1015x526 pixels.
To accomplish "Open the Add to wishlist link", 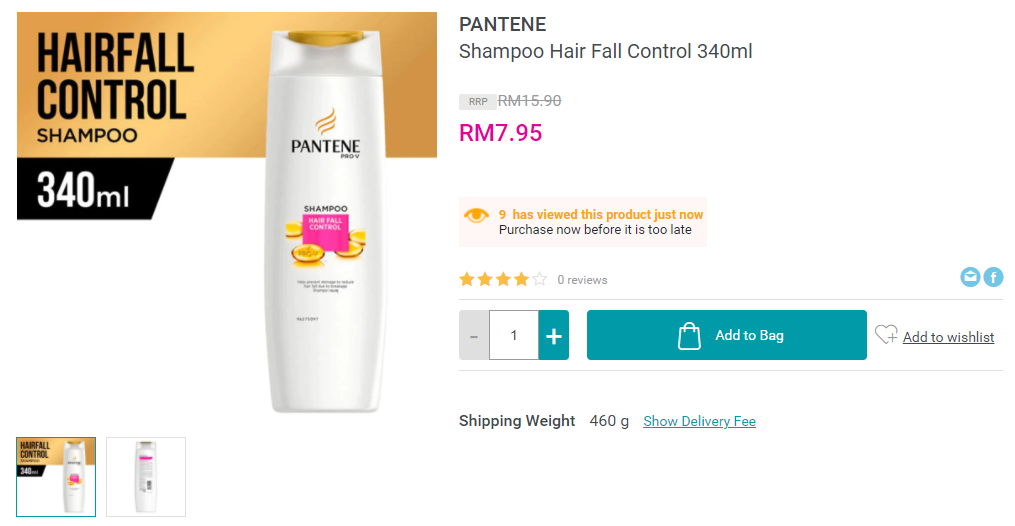I will (948, 337).
